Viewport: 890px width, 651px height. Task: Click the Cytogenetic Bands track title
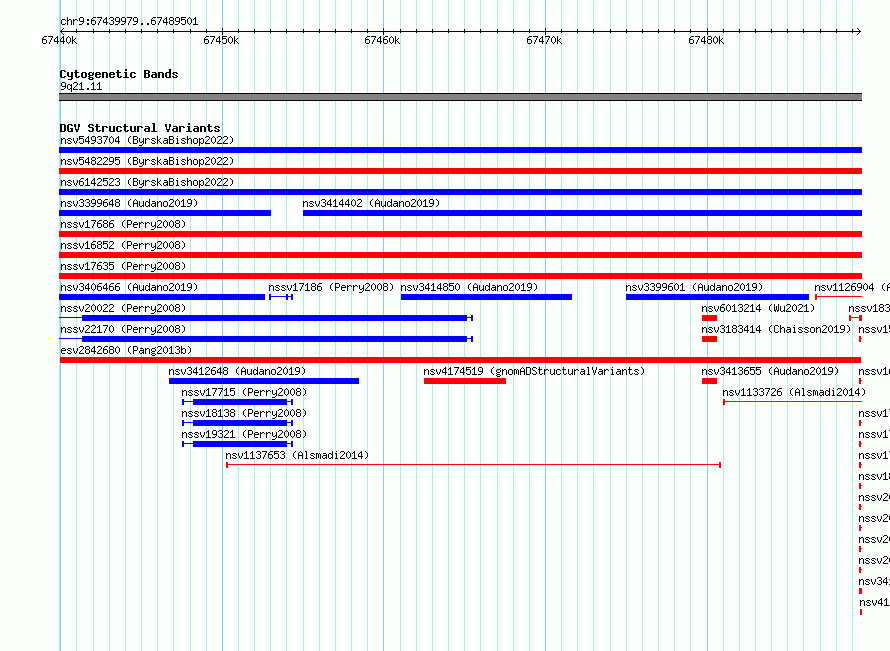pos(119,74)
